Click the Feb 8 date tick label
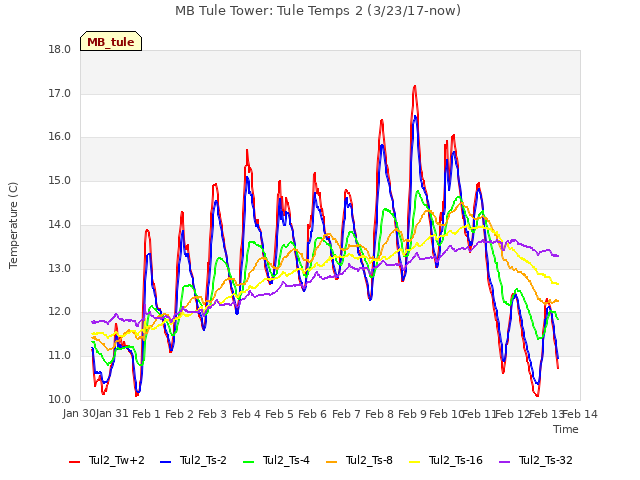The width and height of the screenshot is (640, 480). [x=379, y=414]
